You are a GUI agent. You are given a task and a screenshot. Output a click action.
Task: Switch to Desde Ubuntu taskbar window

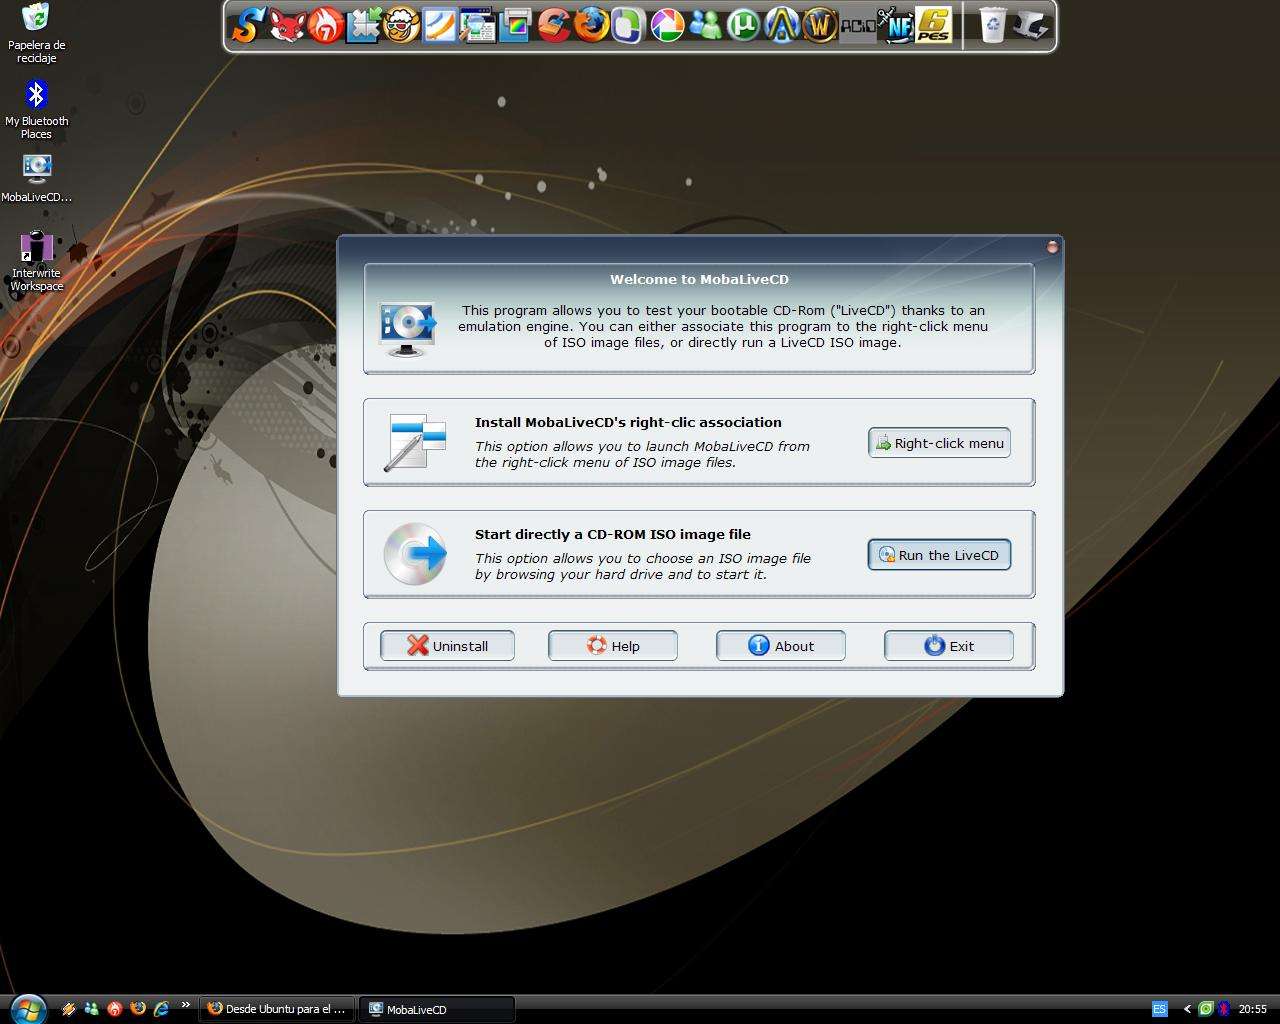277,1009
